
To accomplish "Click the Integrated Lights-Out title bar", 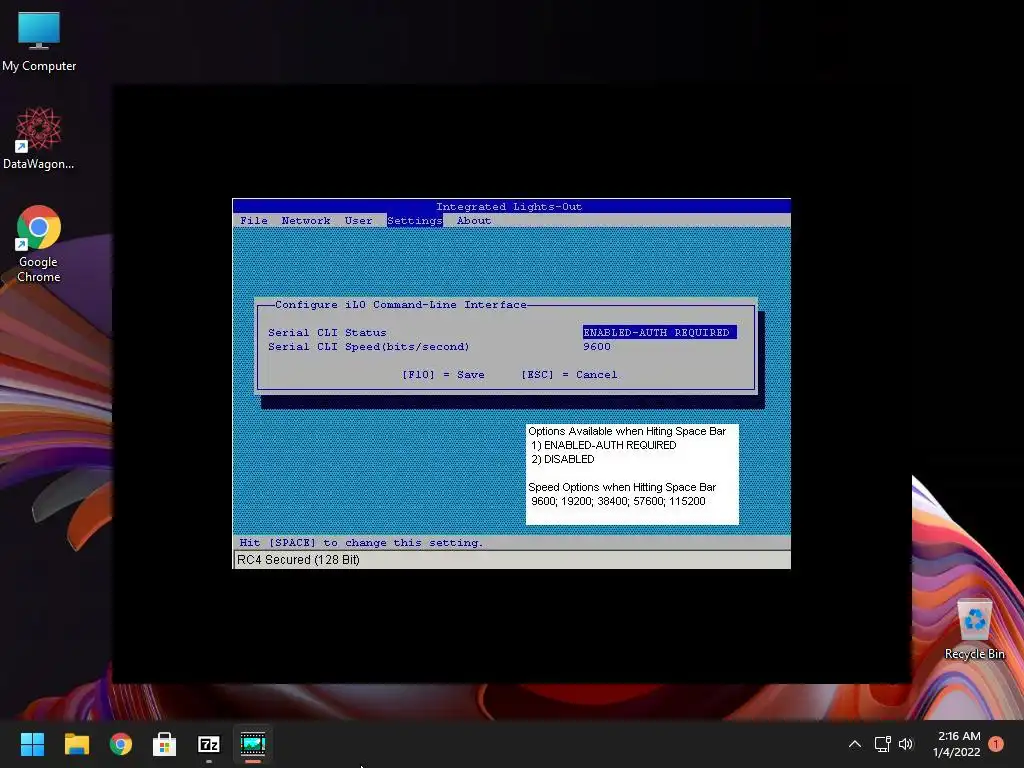I will point(511,206).
